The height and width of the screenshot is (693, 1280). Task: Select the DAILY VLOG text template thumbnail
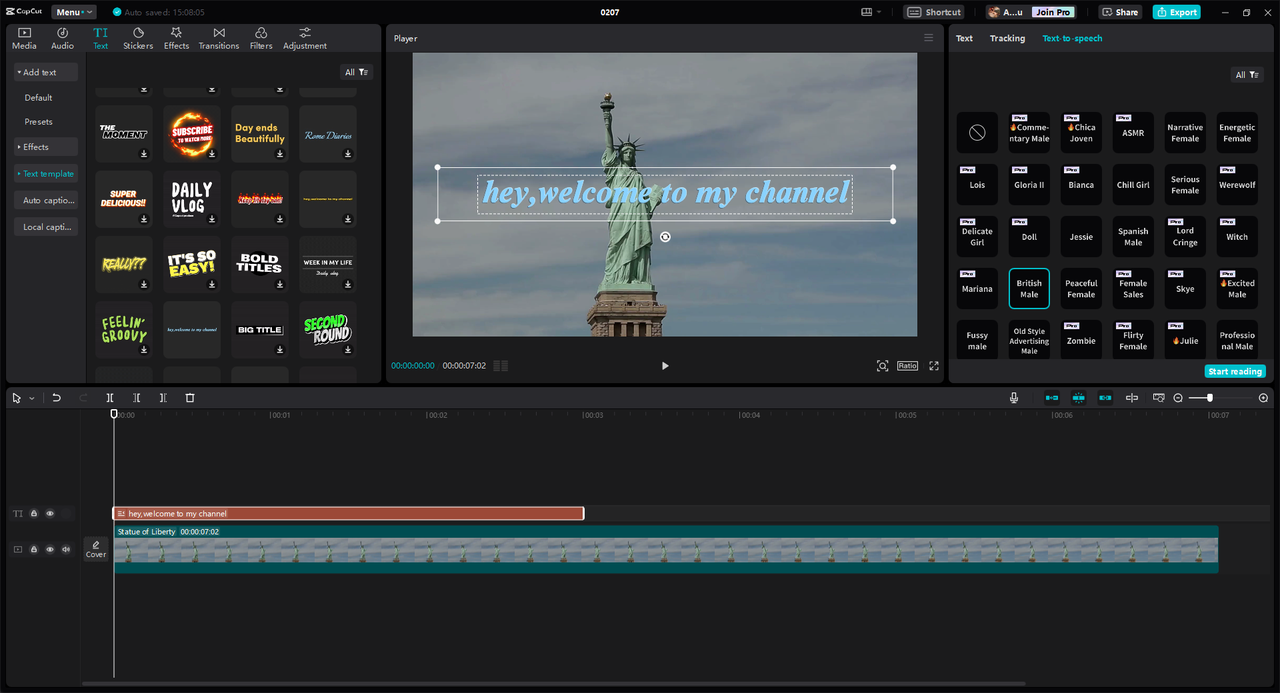tap(192, 198)
